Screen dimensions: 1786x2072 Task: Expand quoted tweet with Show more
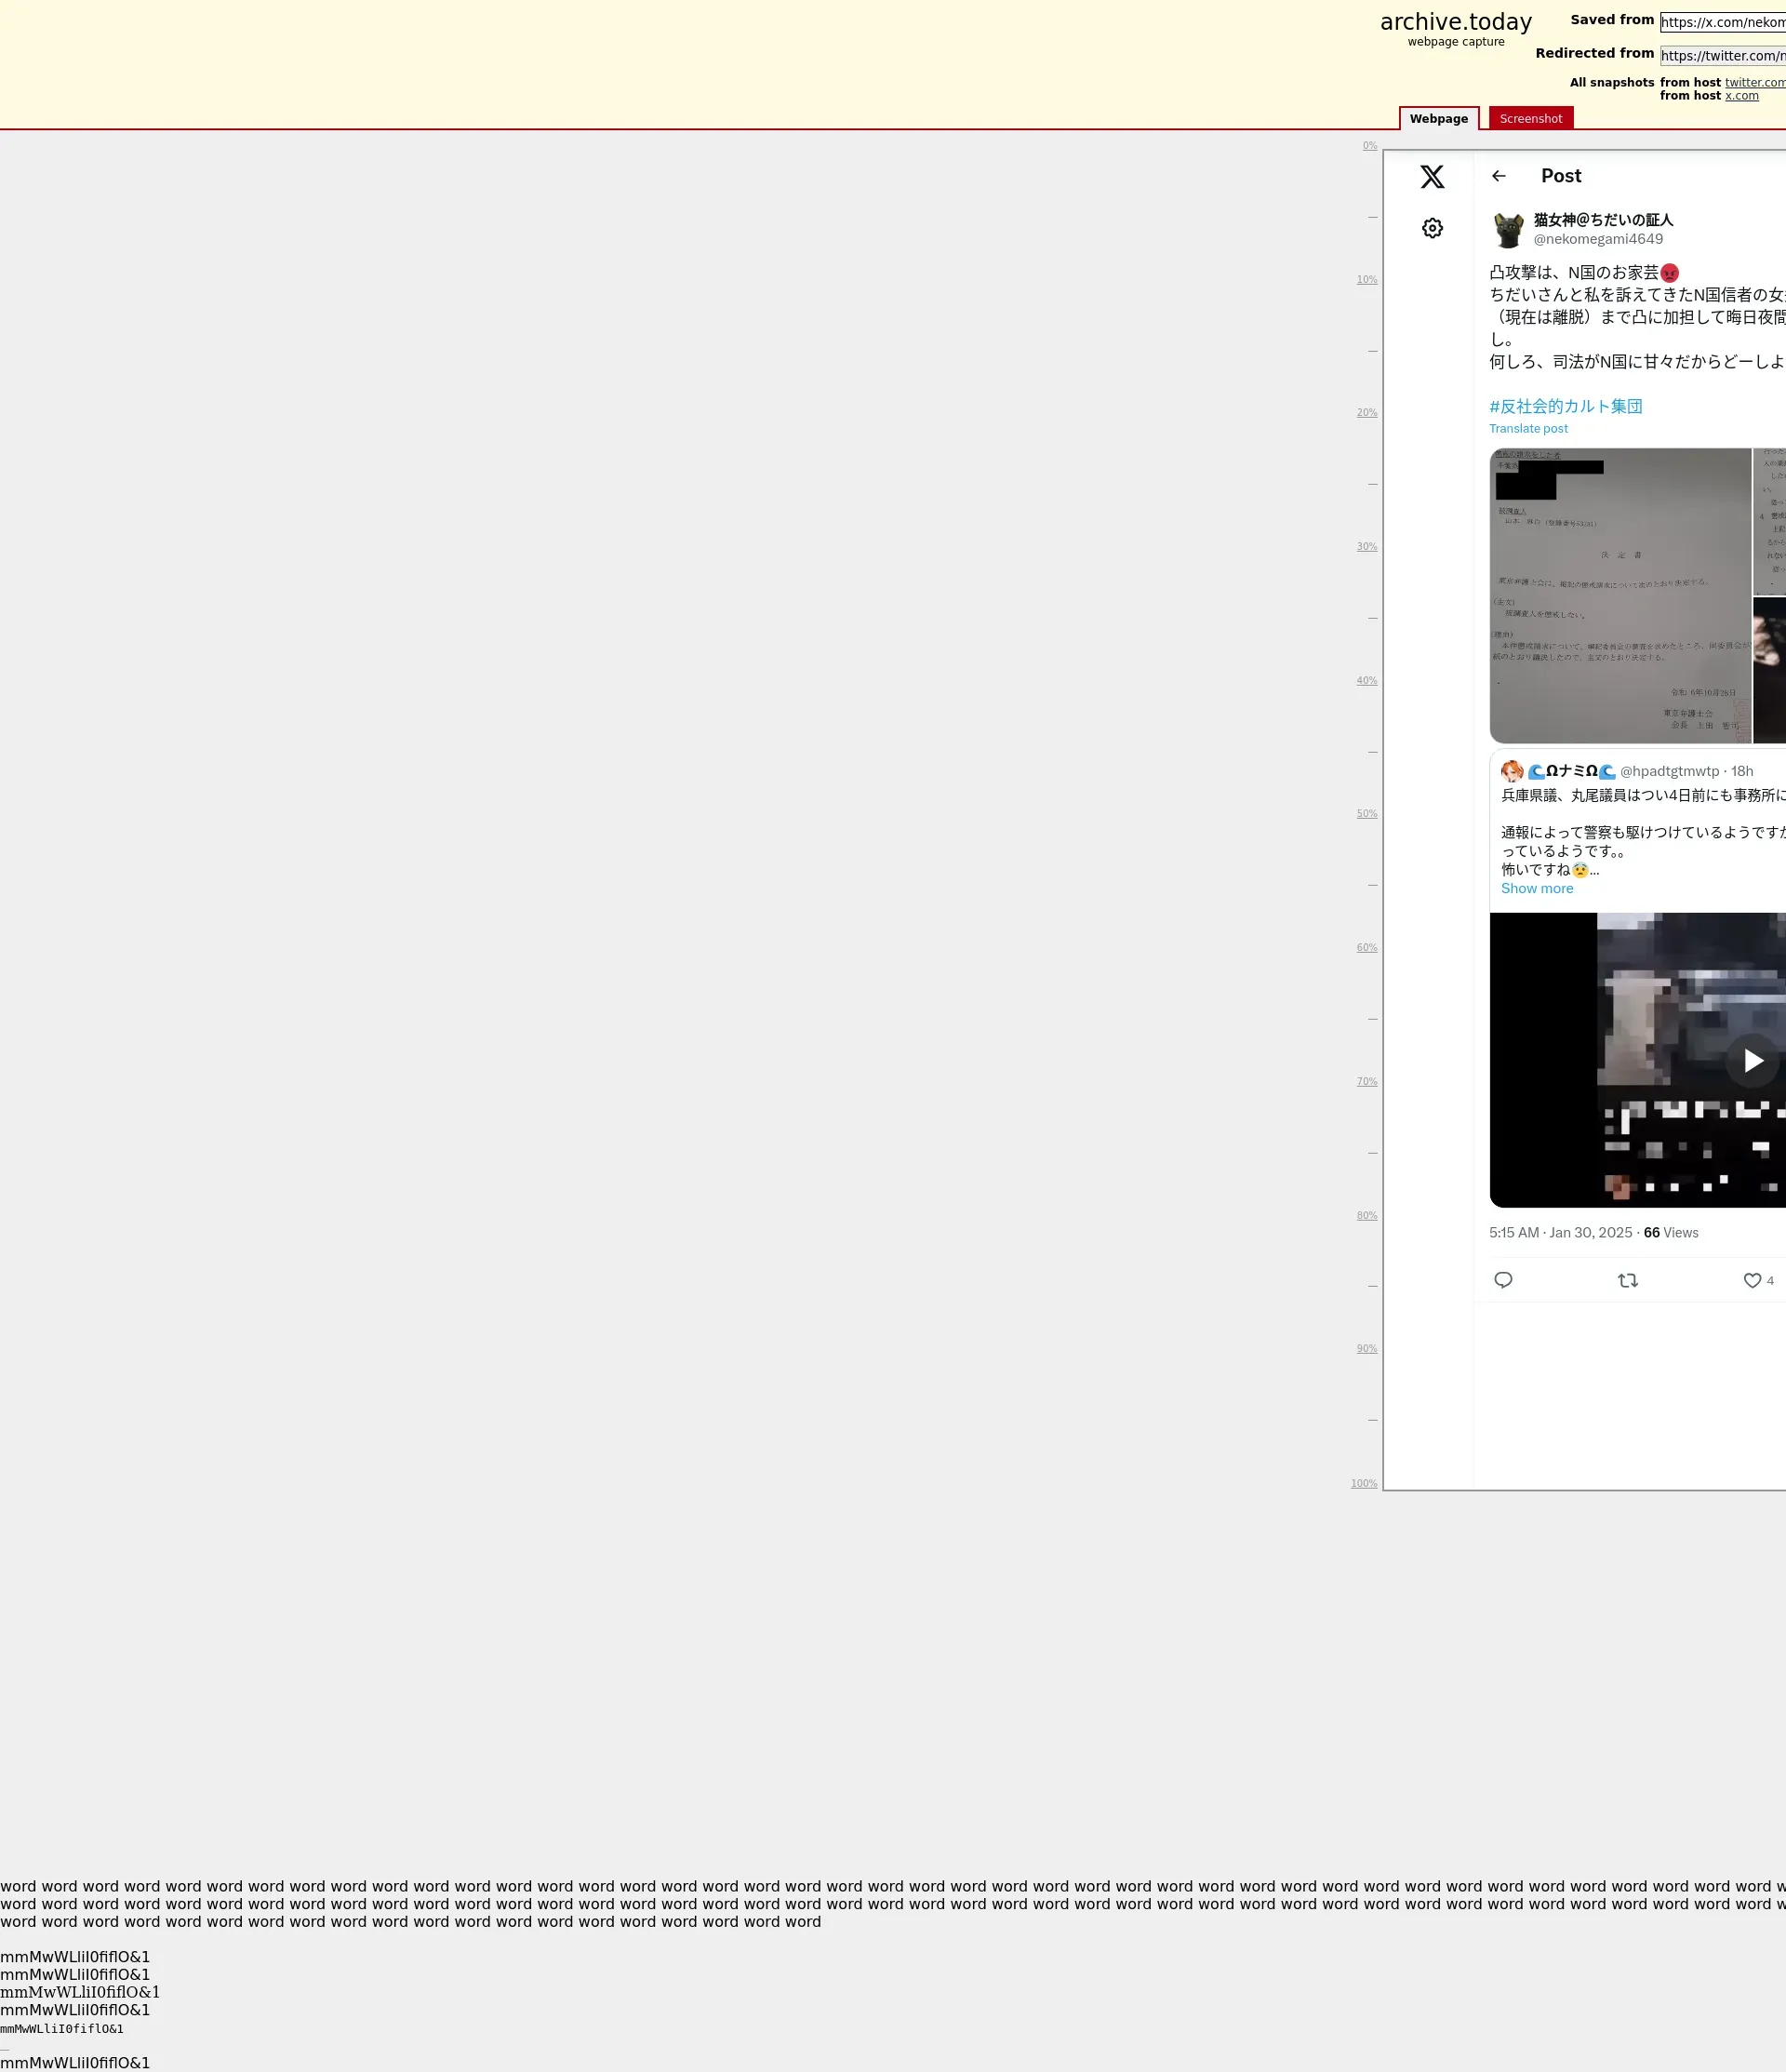click(x=1536, y=888)
